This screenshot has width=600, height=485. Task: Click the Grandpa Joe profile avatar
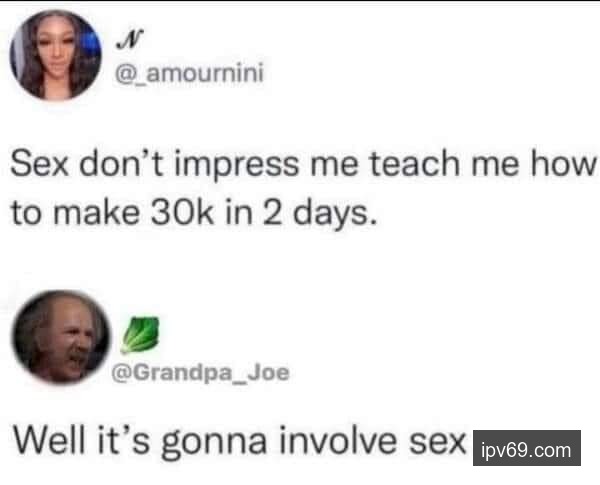tap(61, 336)
